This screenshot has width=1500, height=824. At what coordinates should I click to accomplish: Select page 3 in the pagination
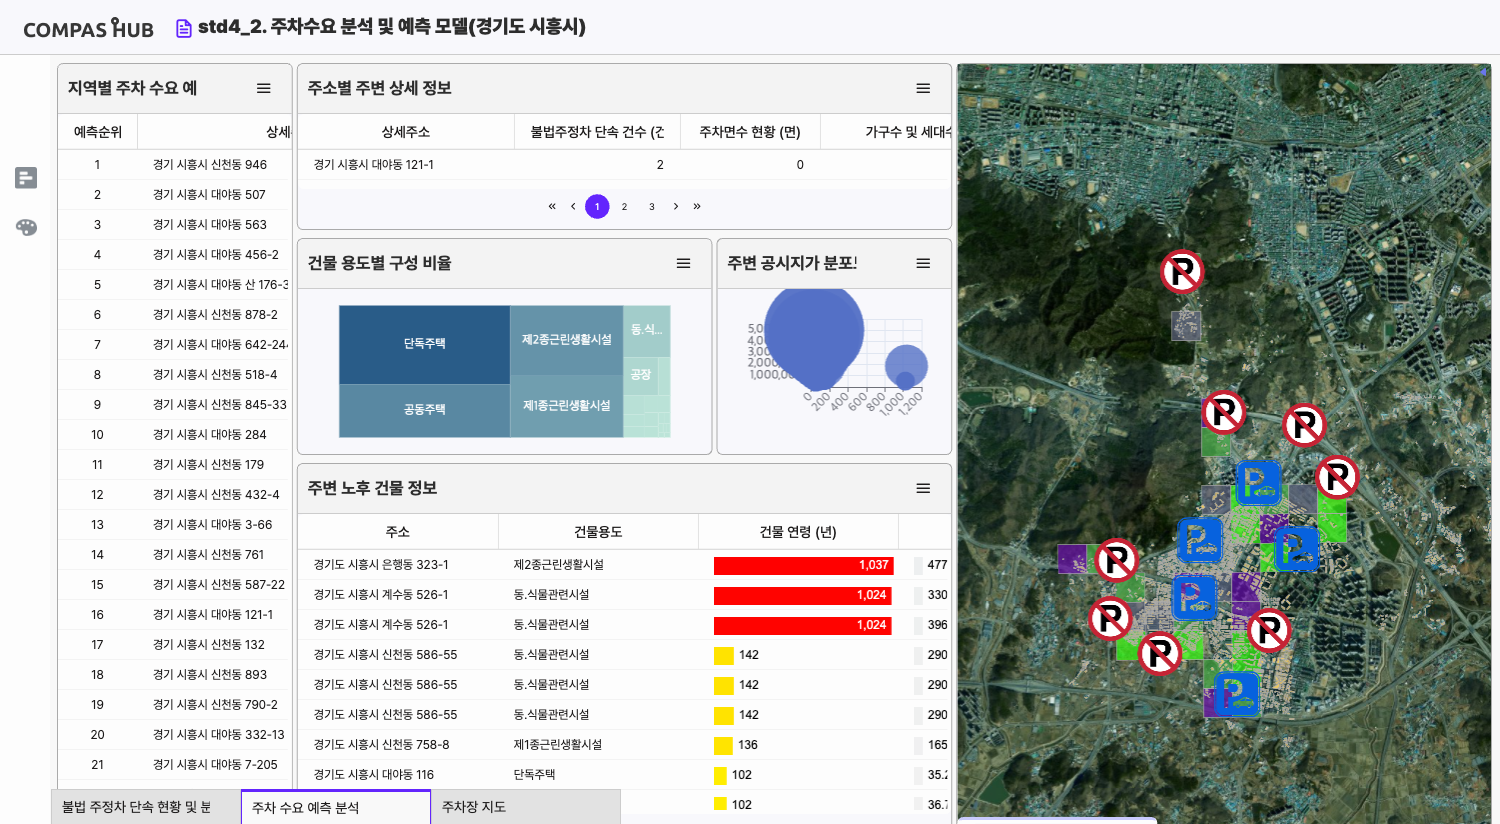pos(651,206)
